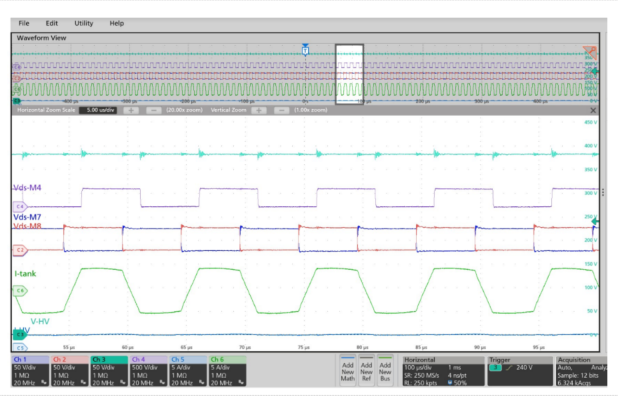Click the (1.00x zoom) vertical label
618x399 pixels.
(311, 110)
